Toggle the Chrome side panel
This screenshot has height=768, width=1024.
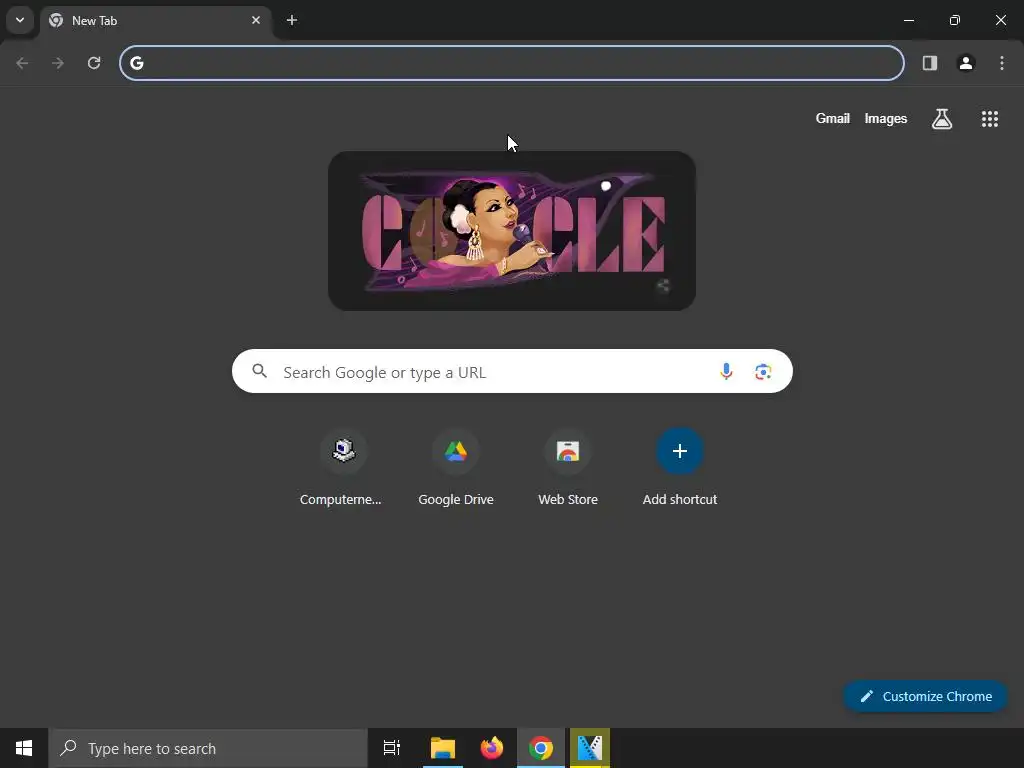tap(930, 63)
